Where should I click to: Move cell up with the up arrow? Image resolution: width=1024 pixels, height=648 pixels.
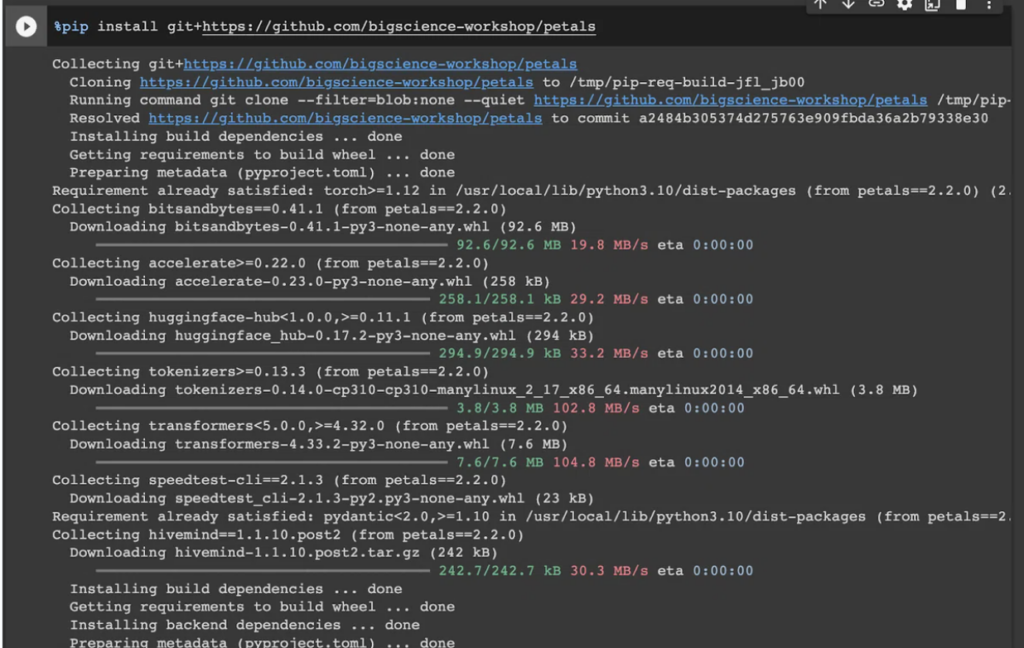[x=820, y=4]
